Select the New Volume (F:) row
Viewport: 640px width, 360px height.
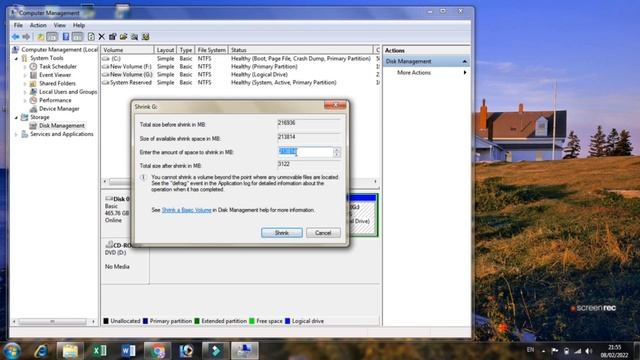coord(240,67)
